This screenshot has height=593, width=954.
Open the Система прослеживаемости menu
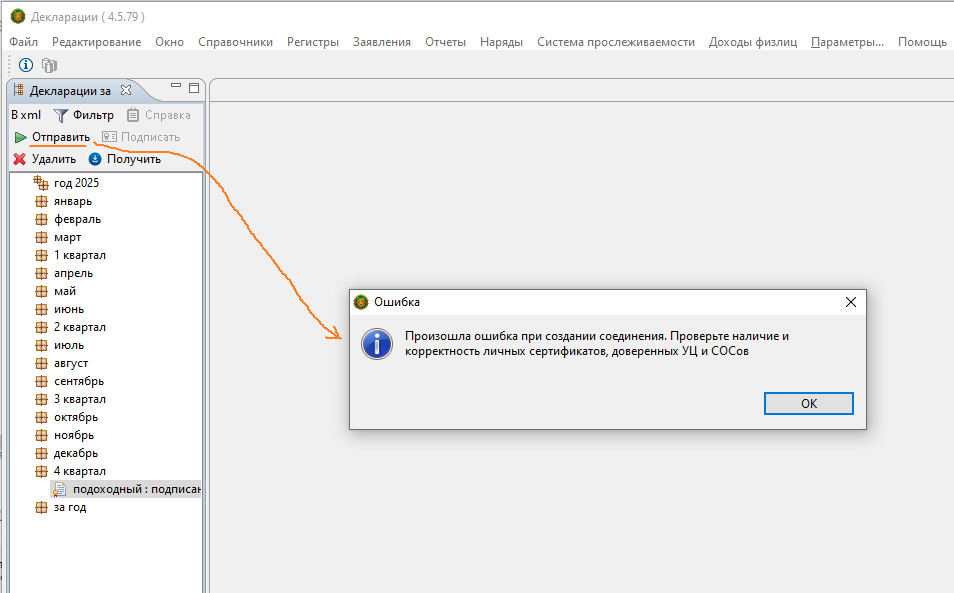[615, 42]
